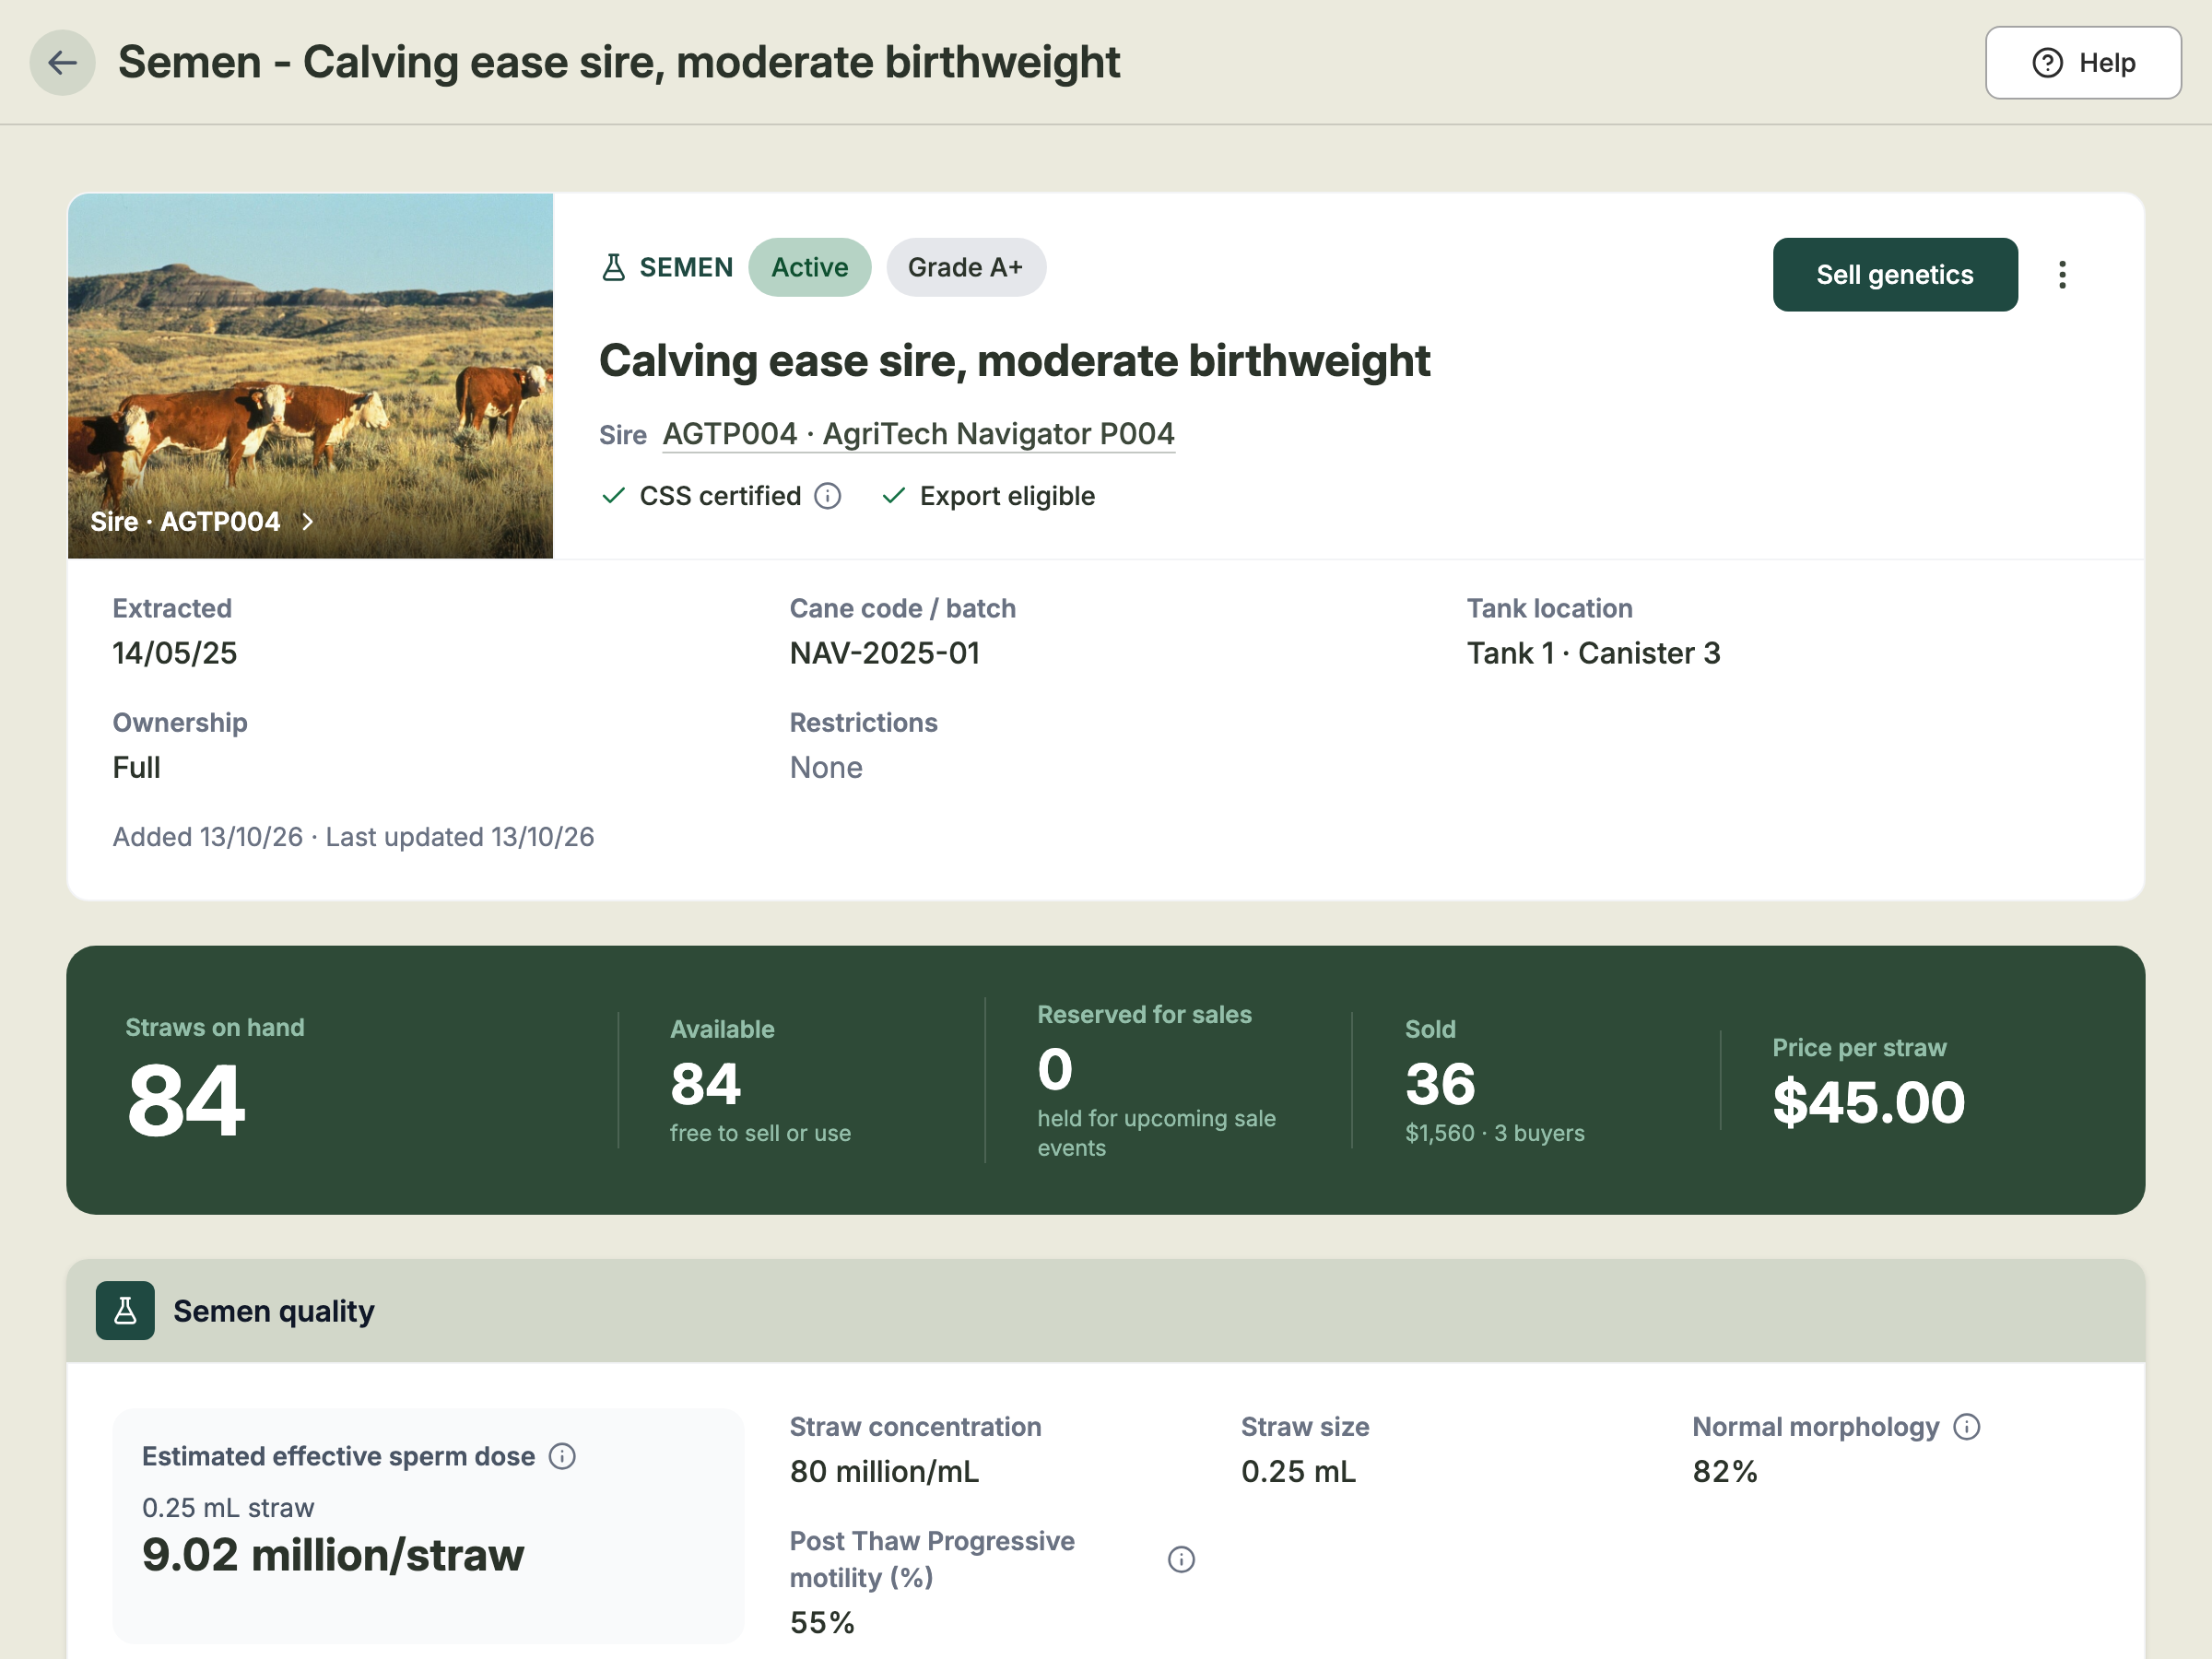
Task: Click the Ownership value Full
Action: (136, 768)
